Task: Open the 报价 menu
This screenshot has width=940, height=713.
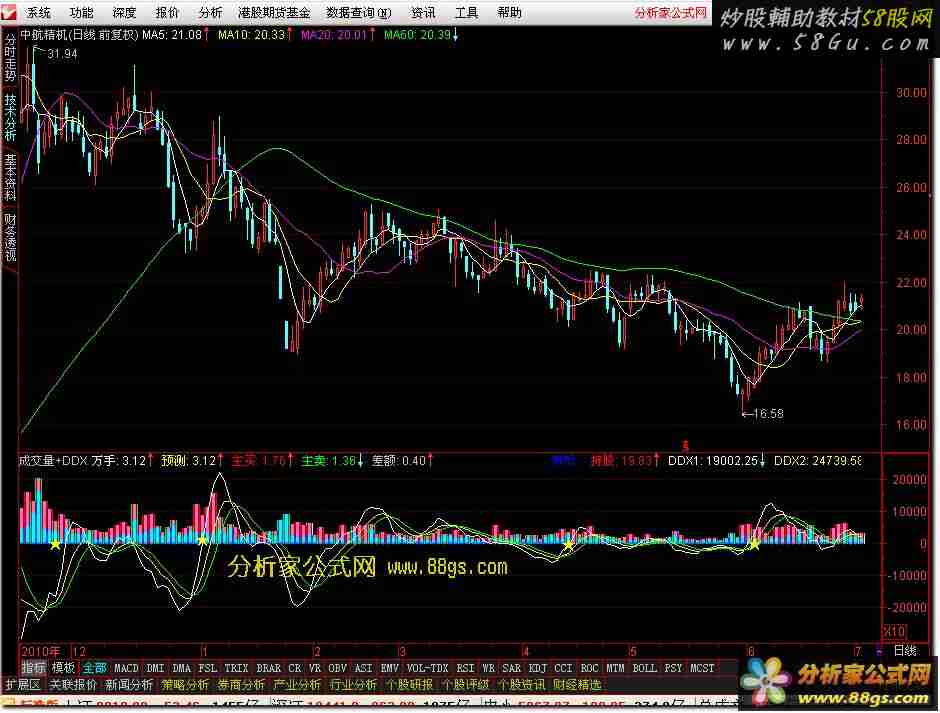Action: pos(167,12)
